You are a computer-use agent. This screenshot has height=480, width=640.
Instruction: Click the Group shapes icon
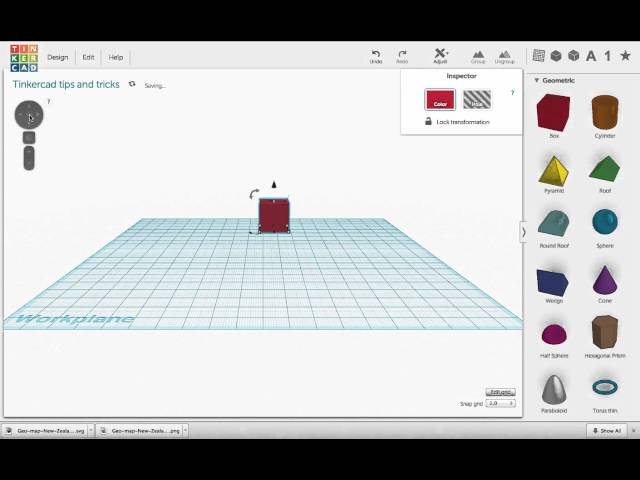(478, 57)
